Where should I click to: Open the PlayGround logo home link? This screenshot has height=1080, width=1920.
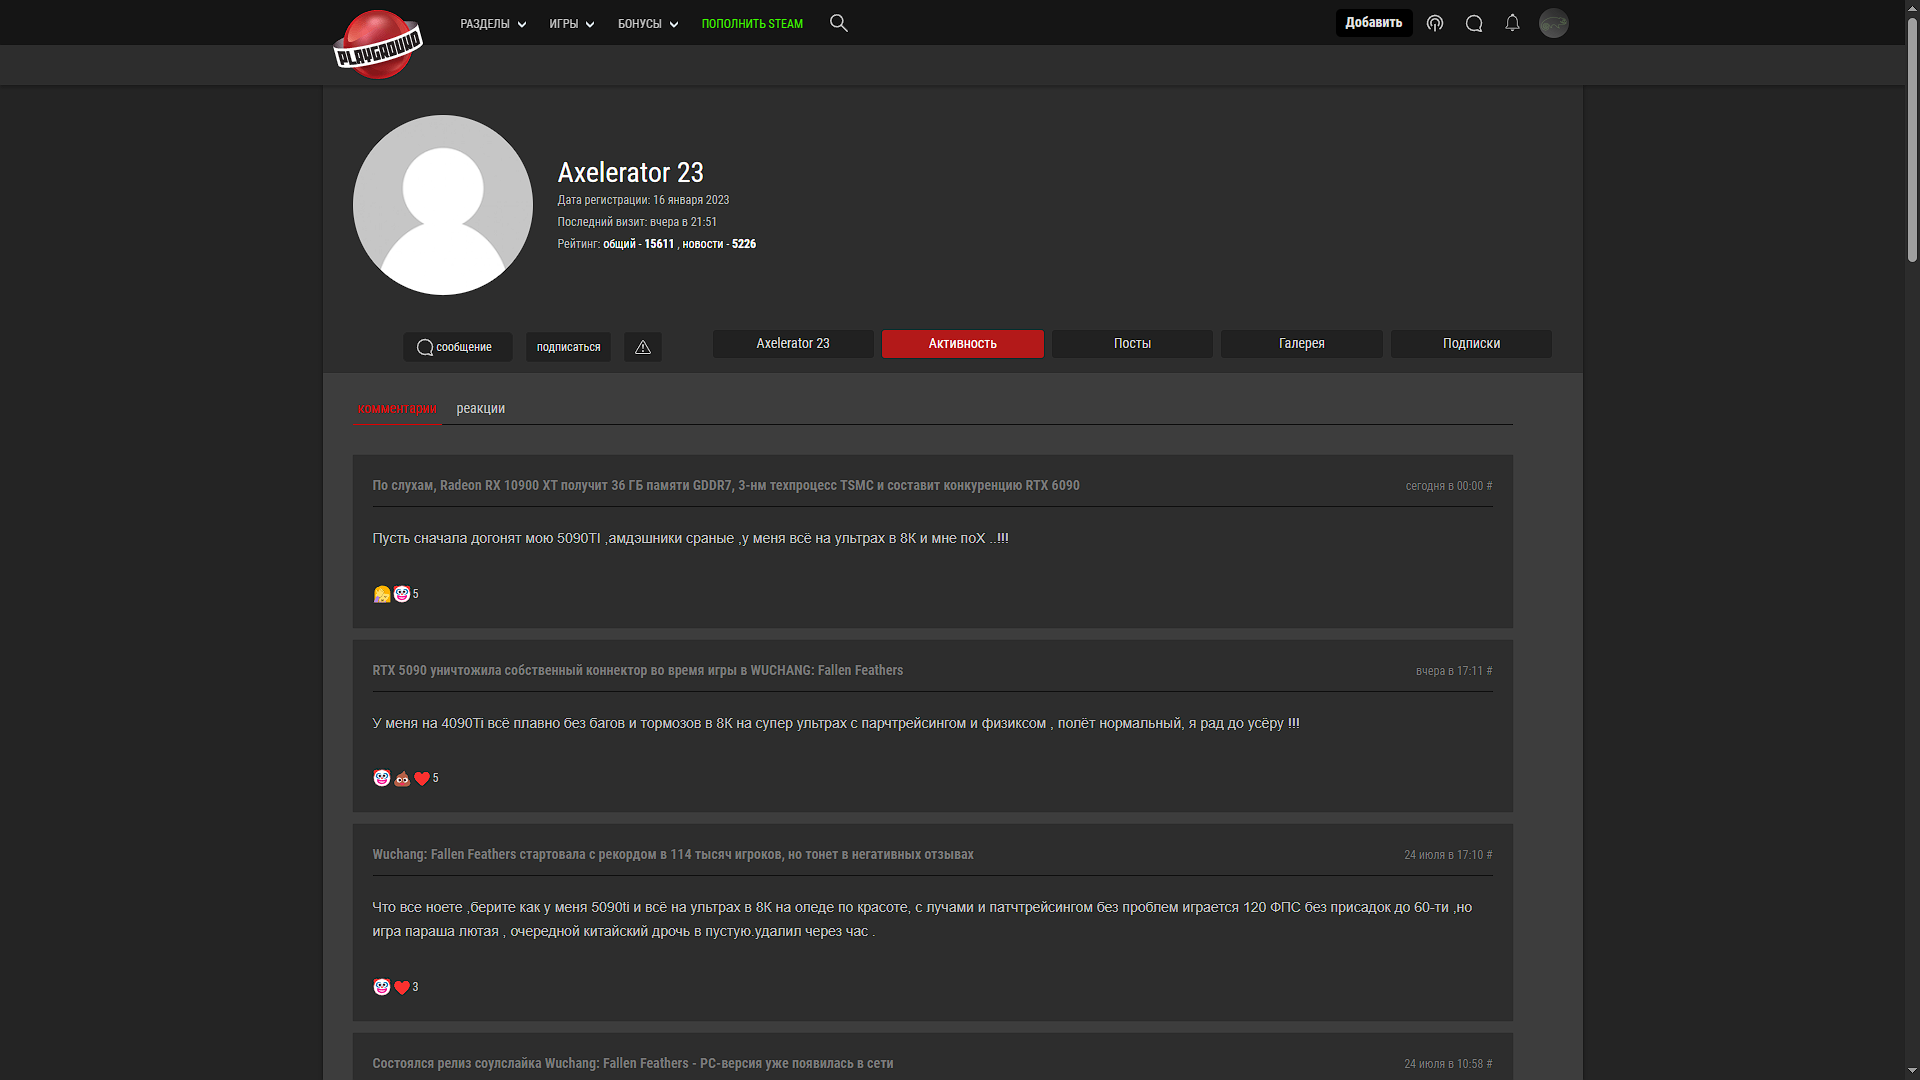pyautogui.click(x=378, y=45)
